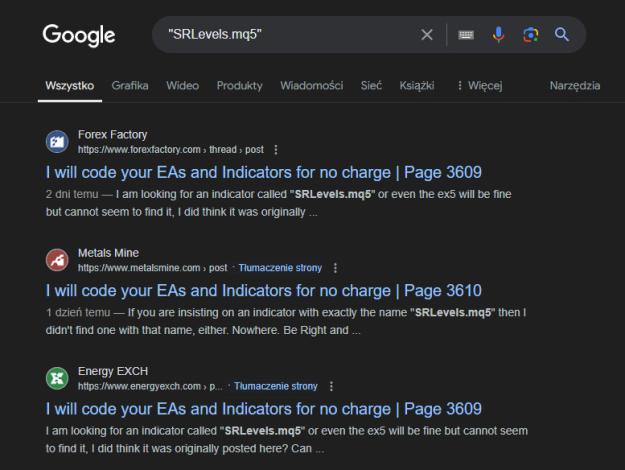
Task: Switch to the Produkty tab
Action: [x=240, y=86]
